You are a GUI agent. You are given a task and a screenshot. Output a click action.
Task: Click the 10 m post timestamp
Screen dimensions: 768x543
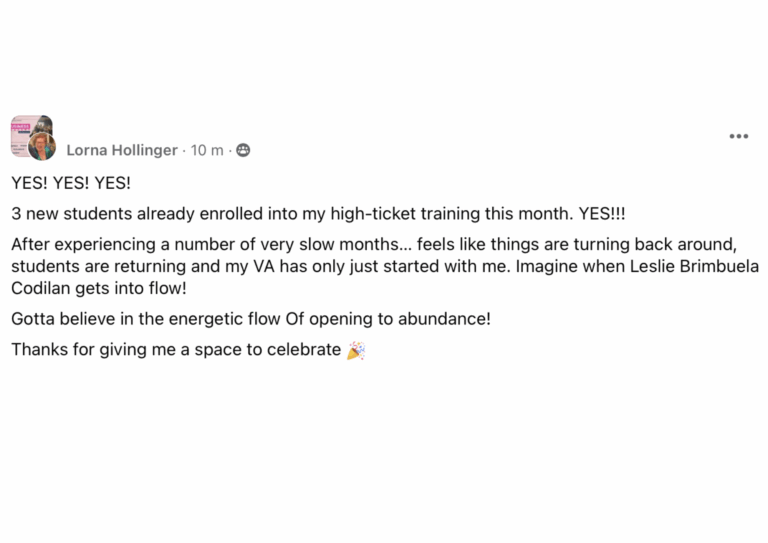207,150
